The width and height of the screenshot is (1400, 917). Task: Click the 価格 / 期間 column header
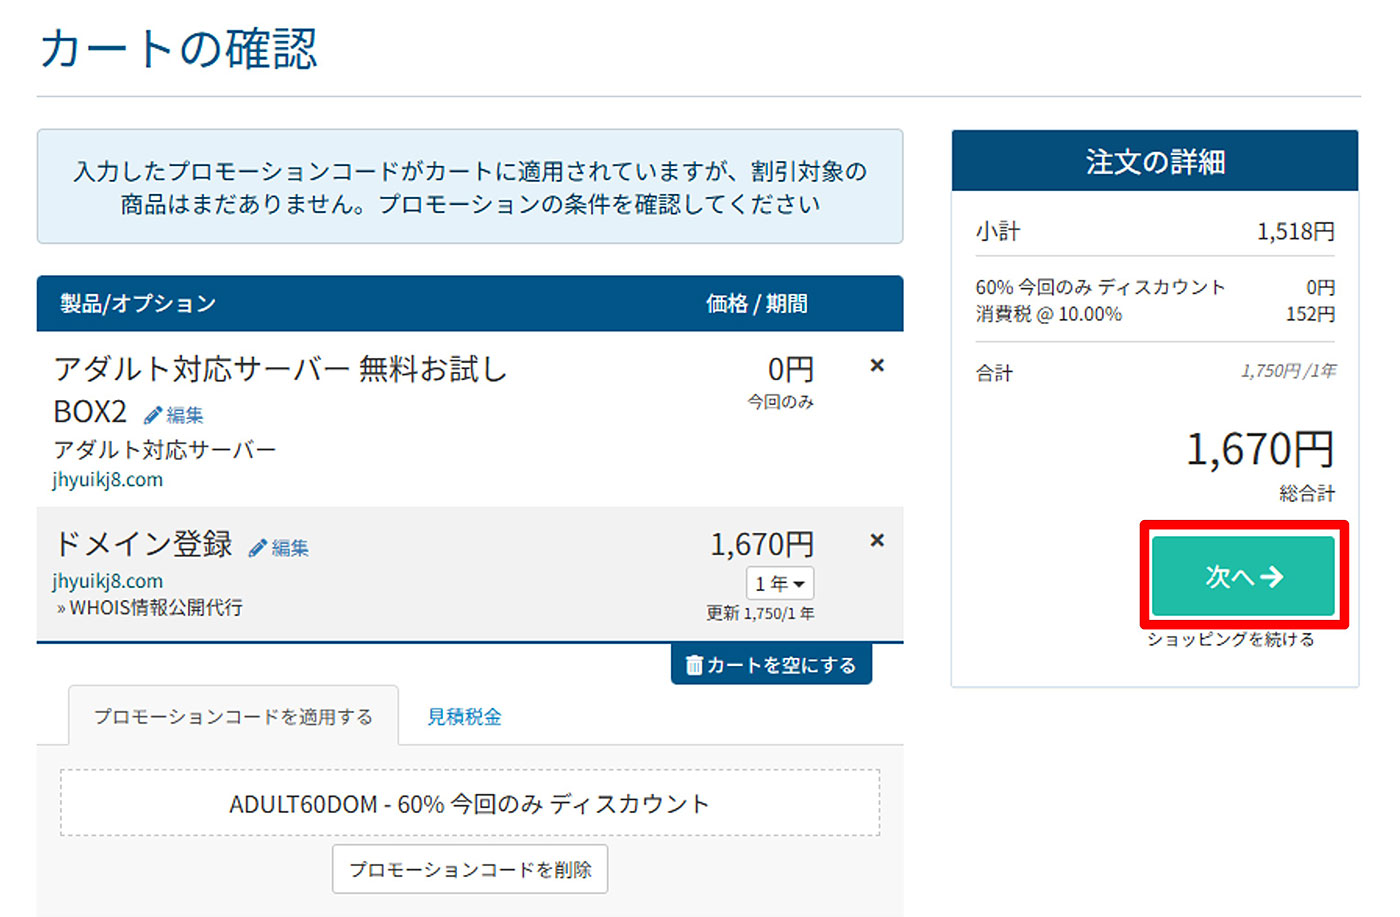click(x=757, y=303)
